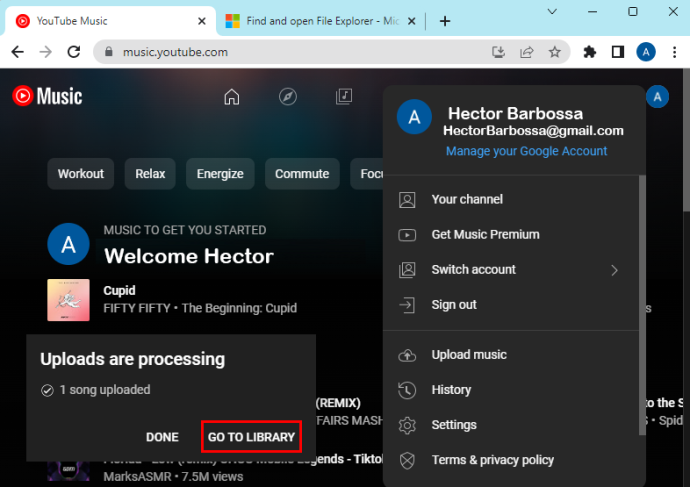Click the install app icon in address bar

(498, 52)
